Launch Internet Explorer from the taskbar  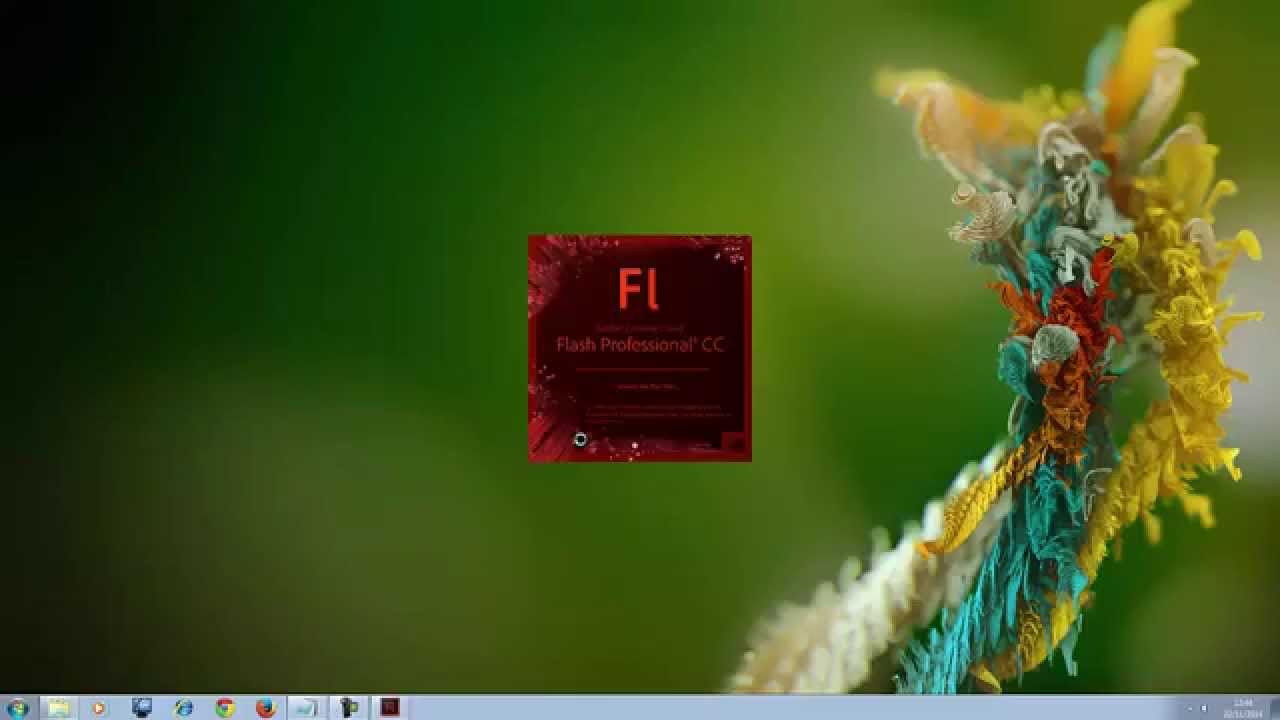point(183,707)
